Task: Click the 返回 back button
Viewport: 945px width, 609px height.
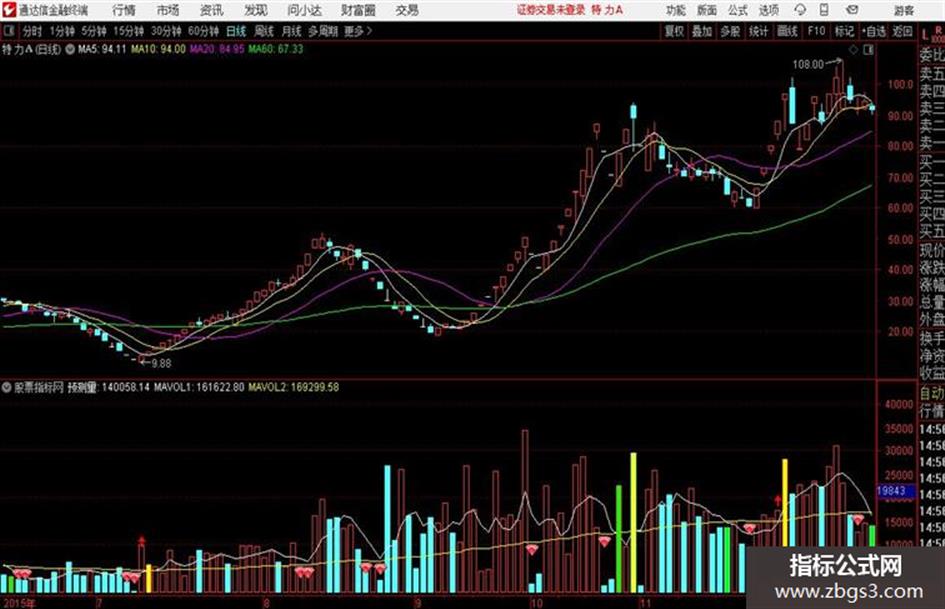Action: tap(902, 31)
